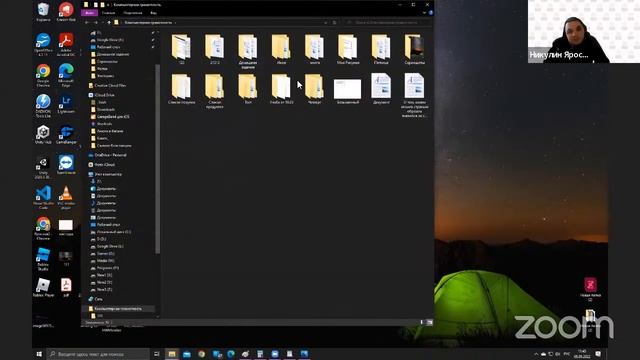Select the Roblox Studio desktop shortcut

pyautogui.click(x=43, y=259)
